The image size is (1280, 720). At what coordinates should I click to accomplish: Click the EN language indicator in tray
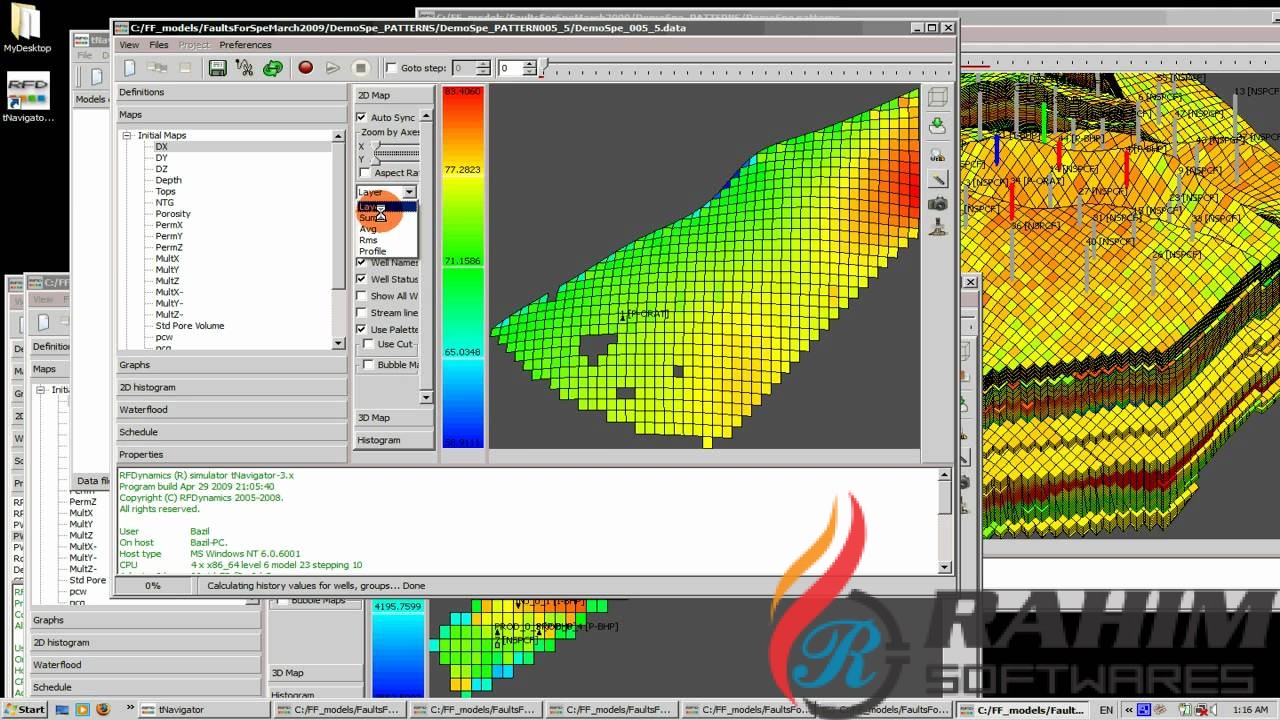tap(1106, 710)
